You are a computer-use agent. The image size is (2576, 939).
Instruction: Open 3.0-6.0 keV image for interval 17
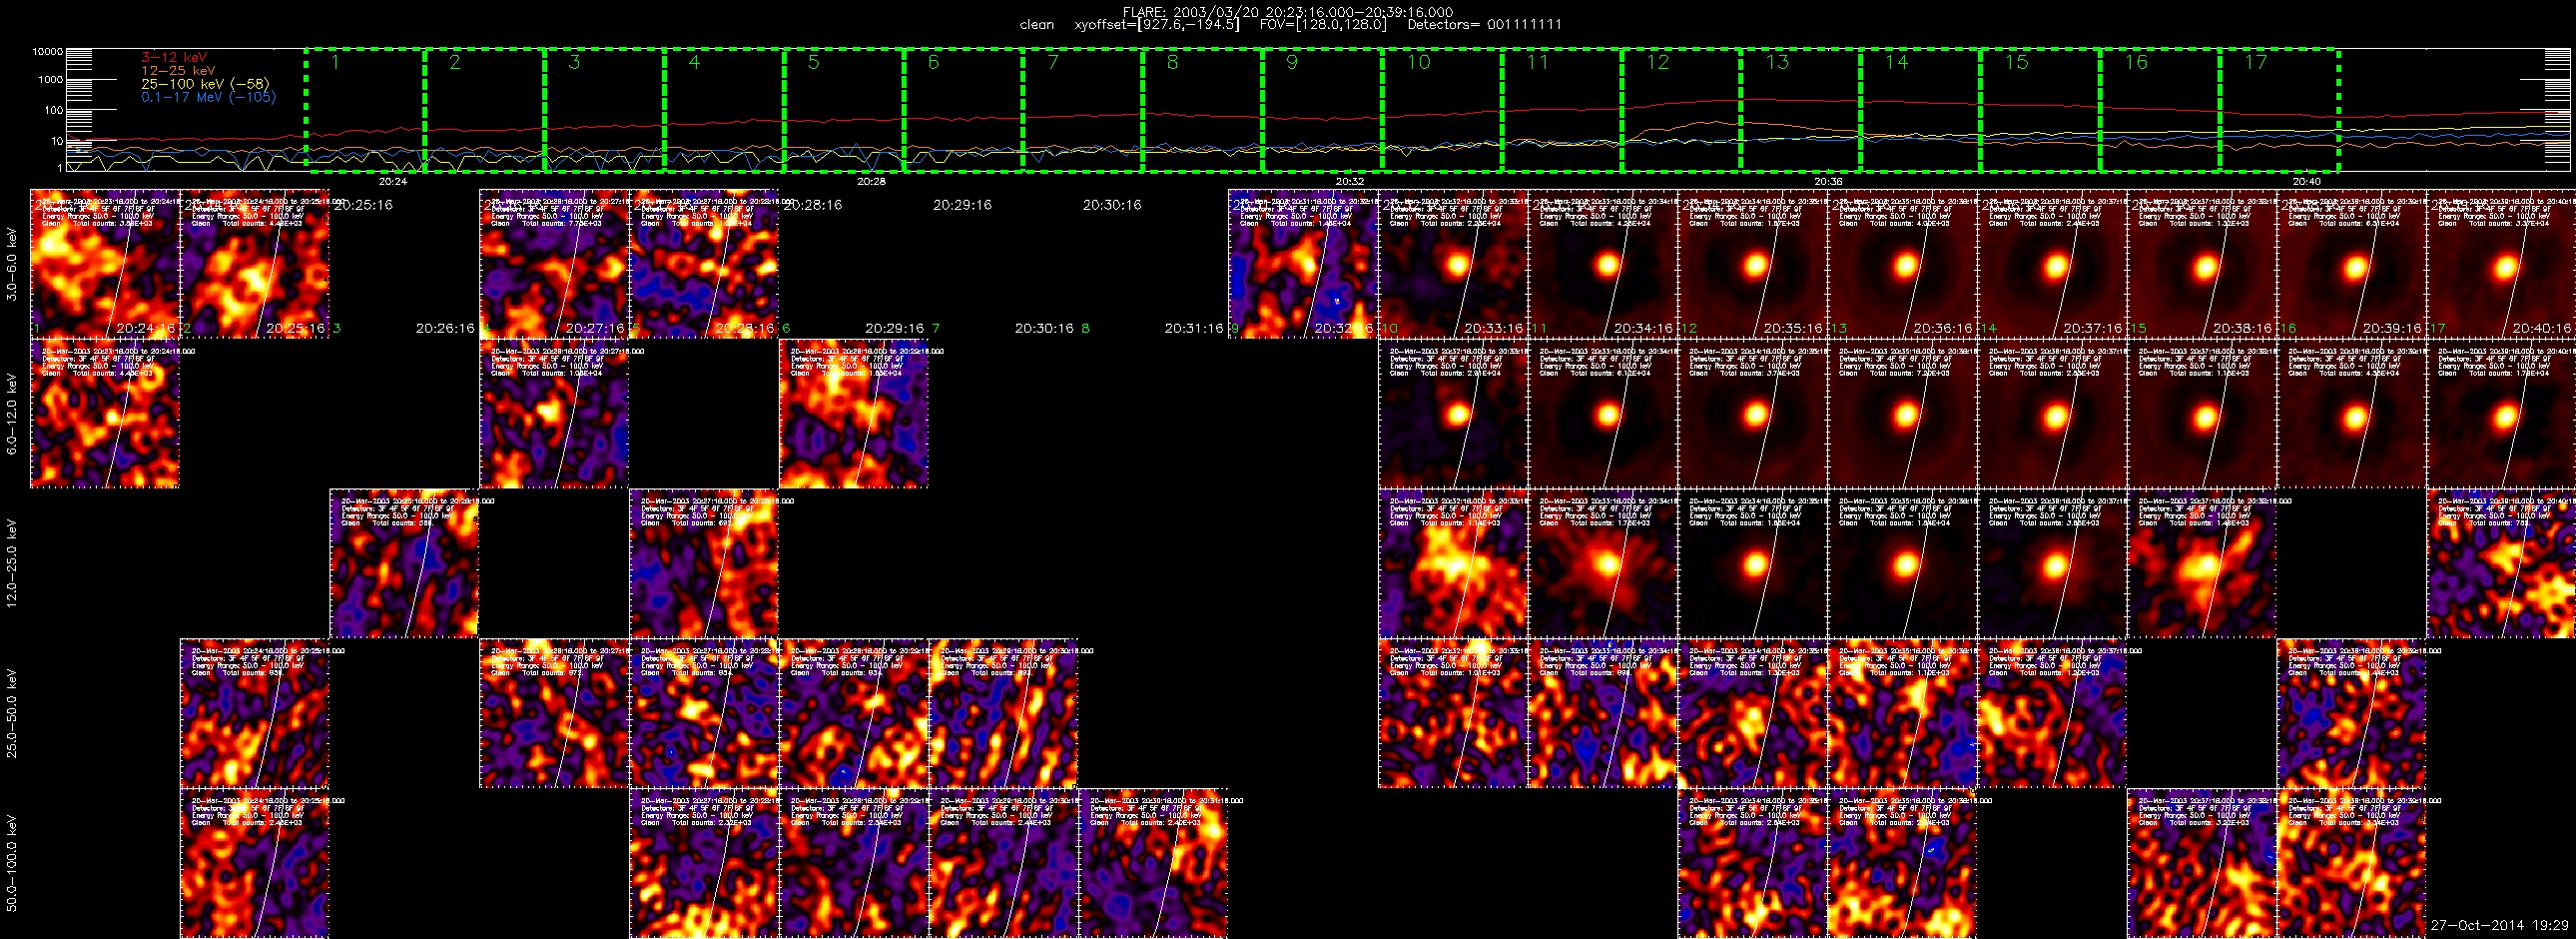coord(2501,264)
